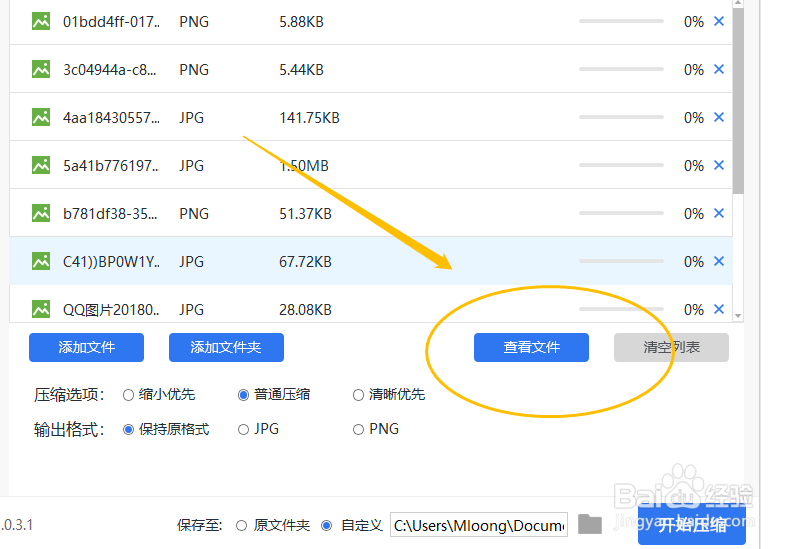Click size value 28.08KB
The image size is (800, 549).
click(305, 310)
